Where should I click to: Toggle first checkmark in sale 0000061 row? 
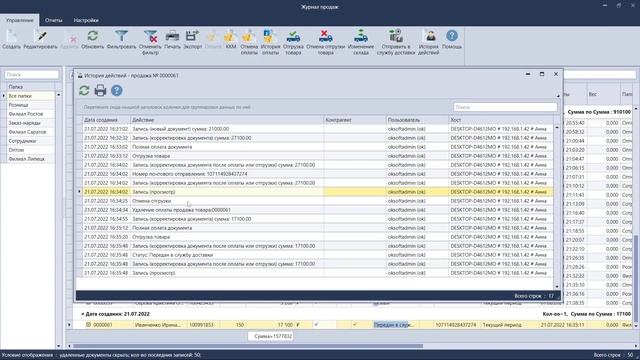[316, 324]
